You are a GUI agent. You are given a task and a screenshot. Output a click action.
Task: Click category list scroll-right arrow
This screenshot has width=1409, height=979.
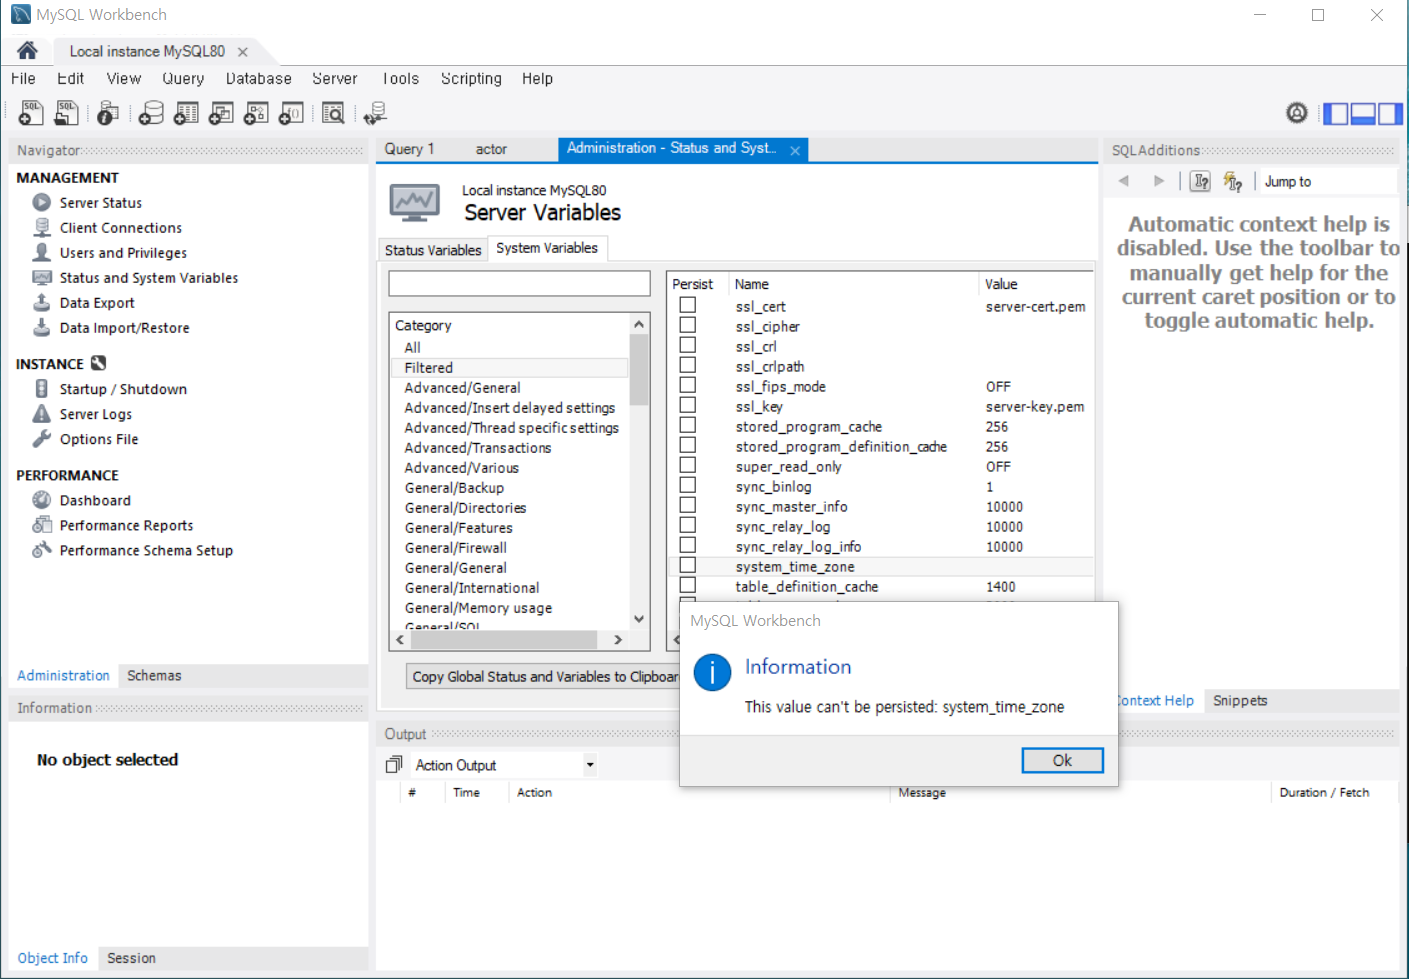coord(618,639)
